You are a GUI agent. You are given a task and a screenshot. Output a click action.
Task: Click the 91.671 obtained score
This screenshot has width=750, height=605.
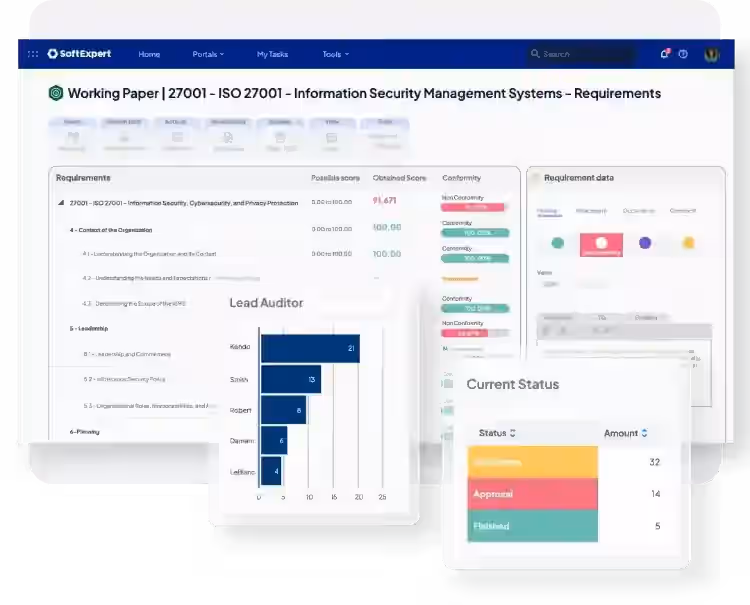click(x=385, y=200)
